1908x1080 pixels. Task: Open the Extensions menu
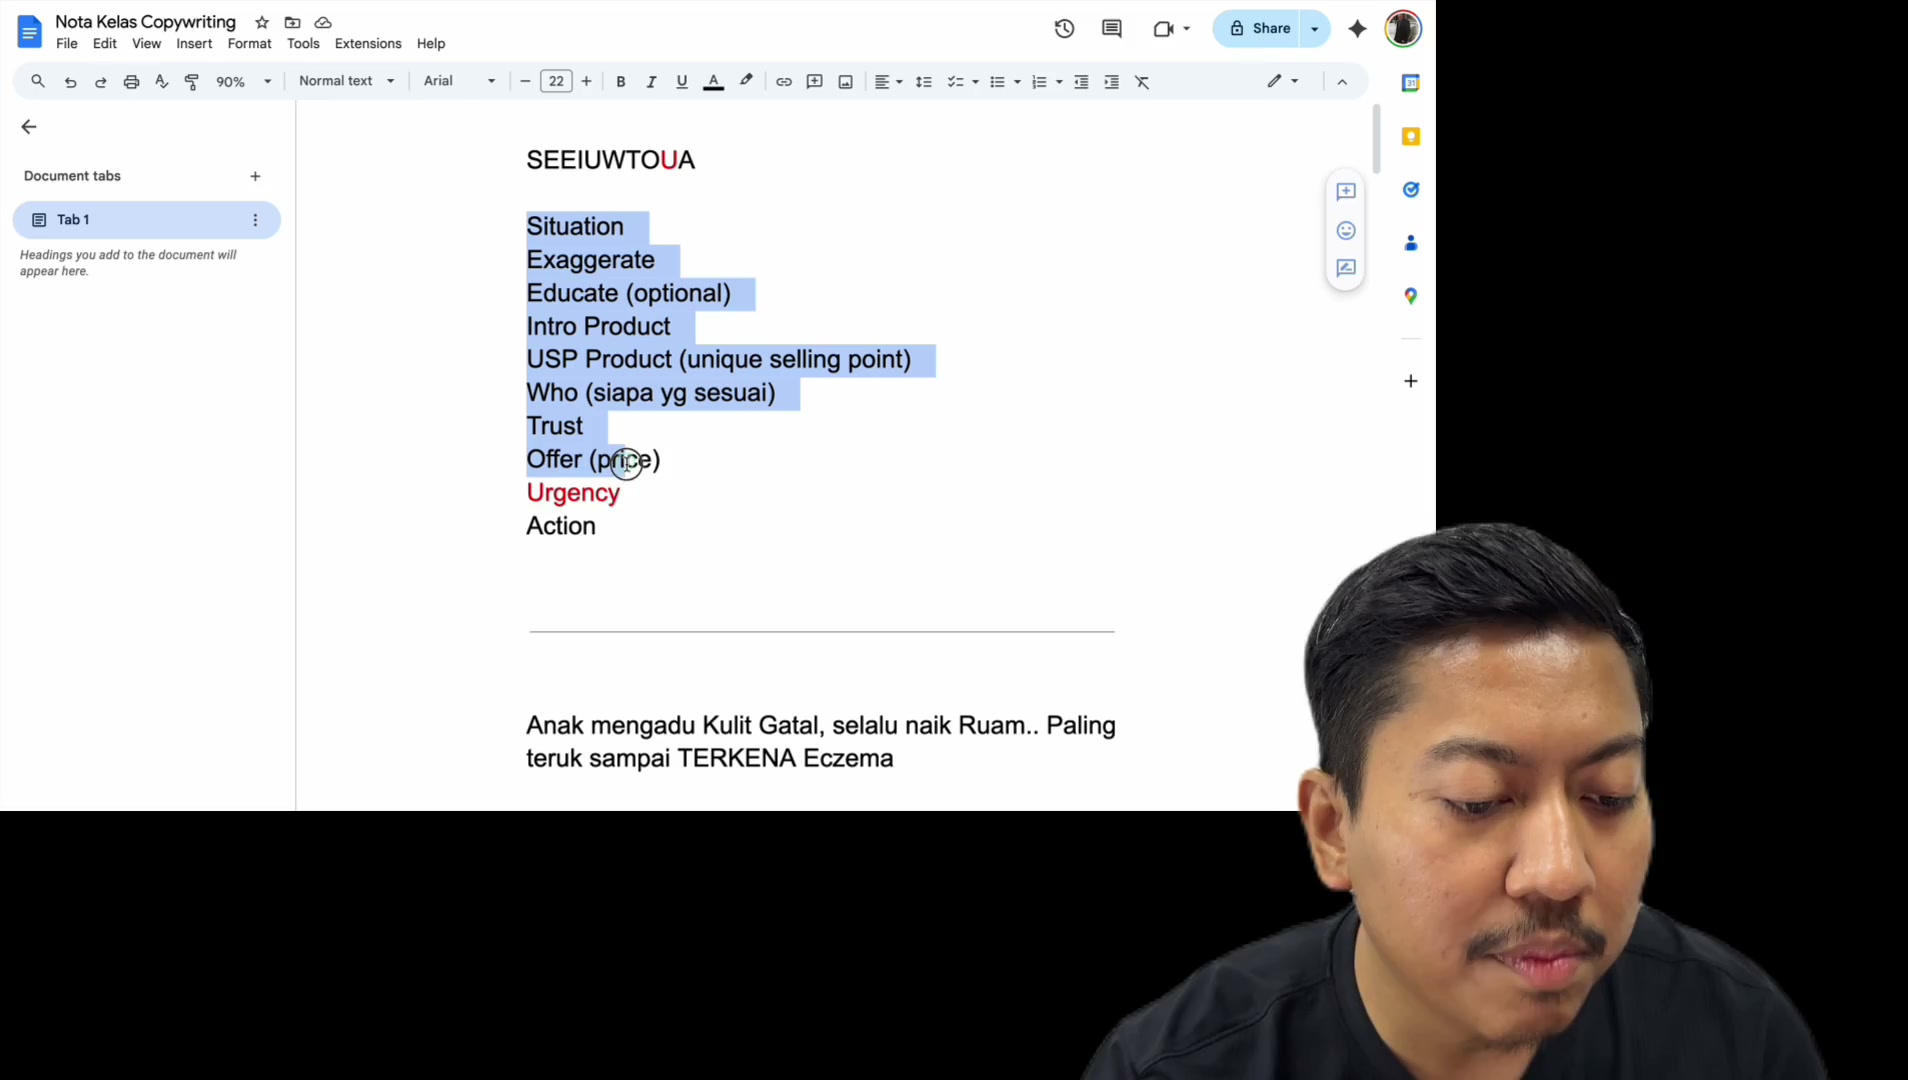368,44
